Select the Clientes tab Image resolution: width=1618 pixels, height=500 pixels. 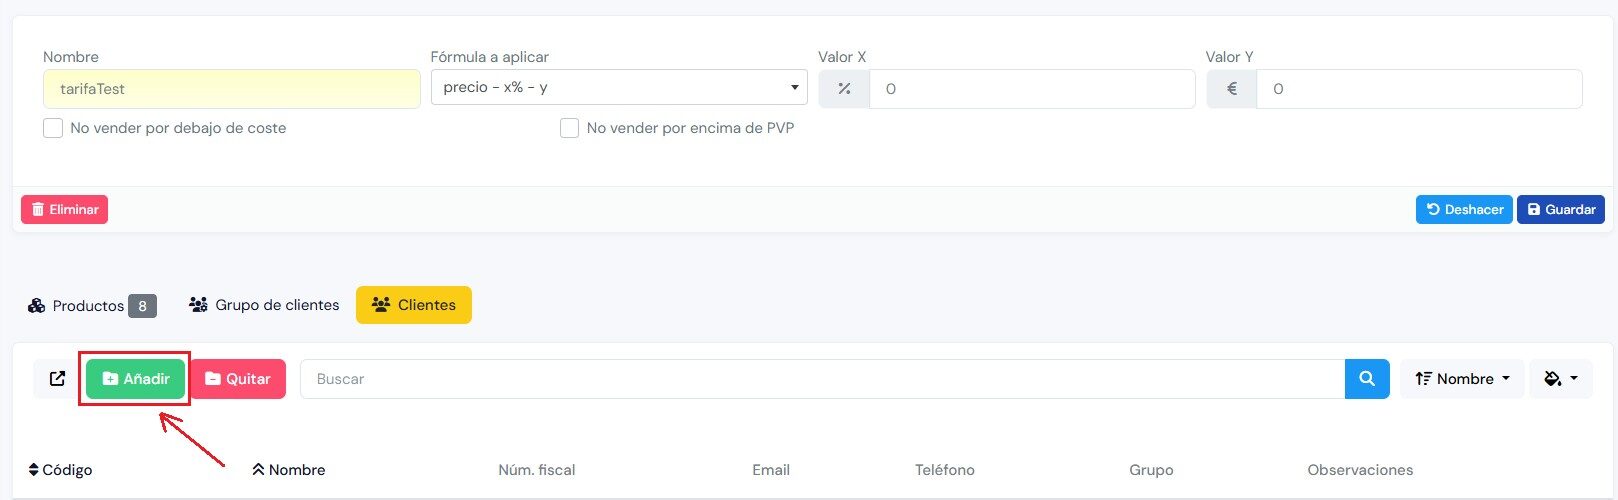413,305
